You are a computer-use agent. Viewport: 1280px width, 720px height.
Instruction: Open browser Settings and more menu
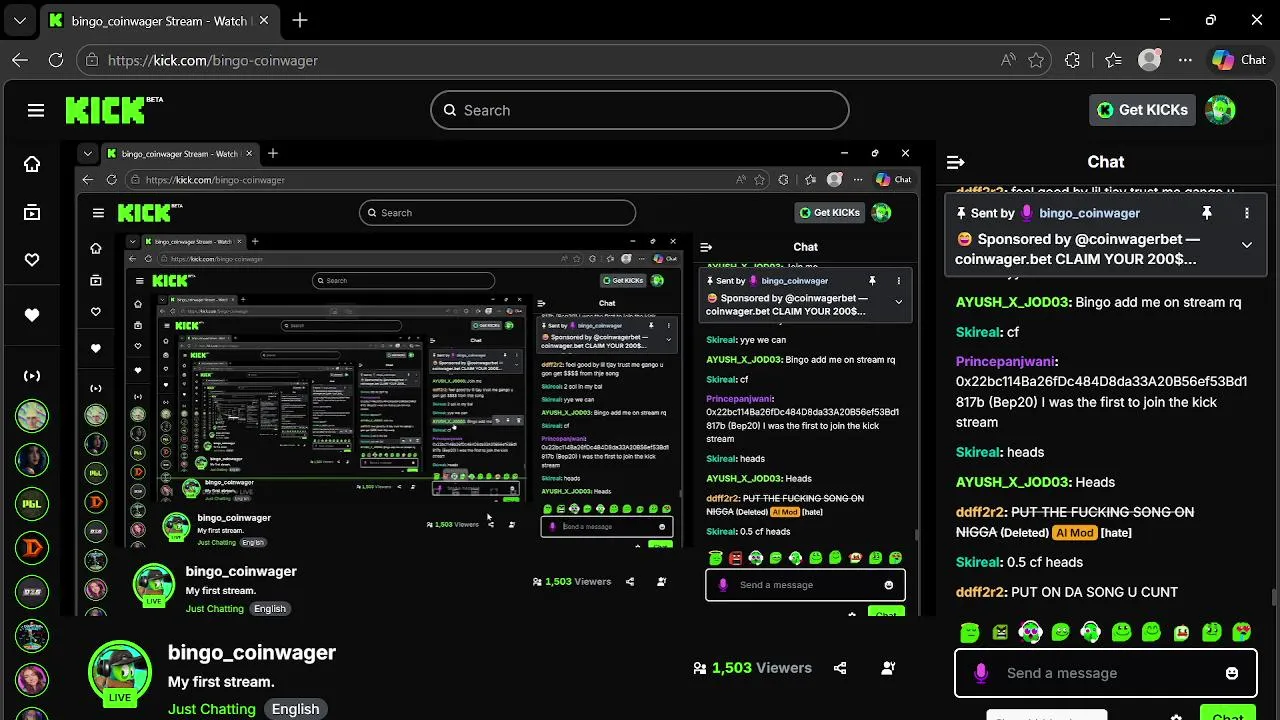pyautogui.click(x=1186, y=60)
